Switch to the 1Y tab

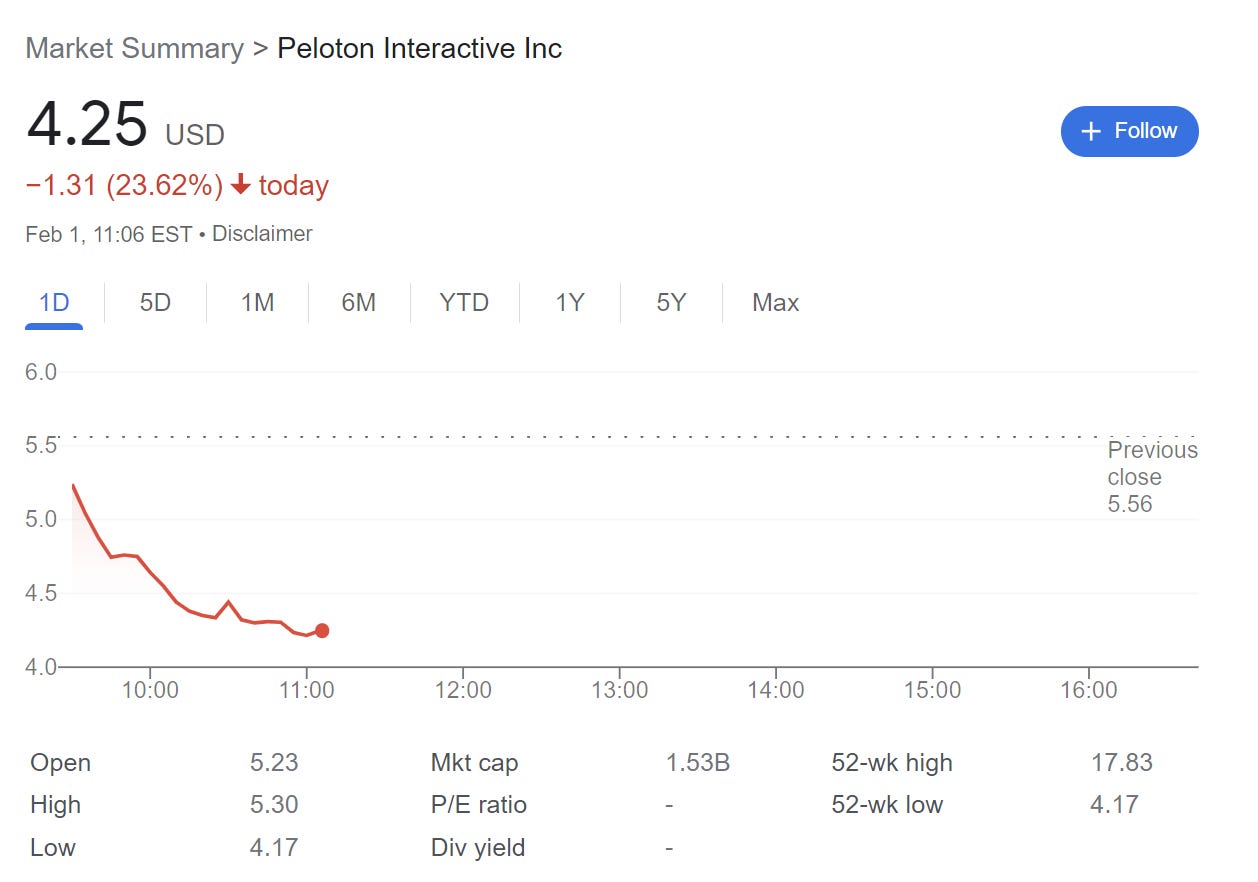coord(569,302)
